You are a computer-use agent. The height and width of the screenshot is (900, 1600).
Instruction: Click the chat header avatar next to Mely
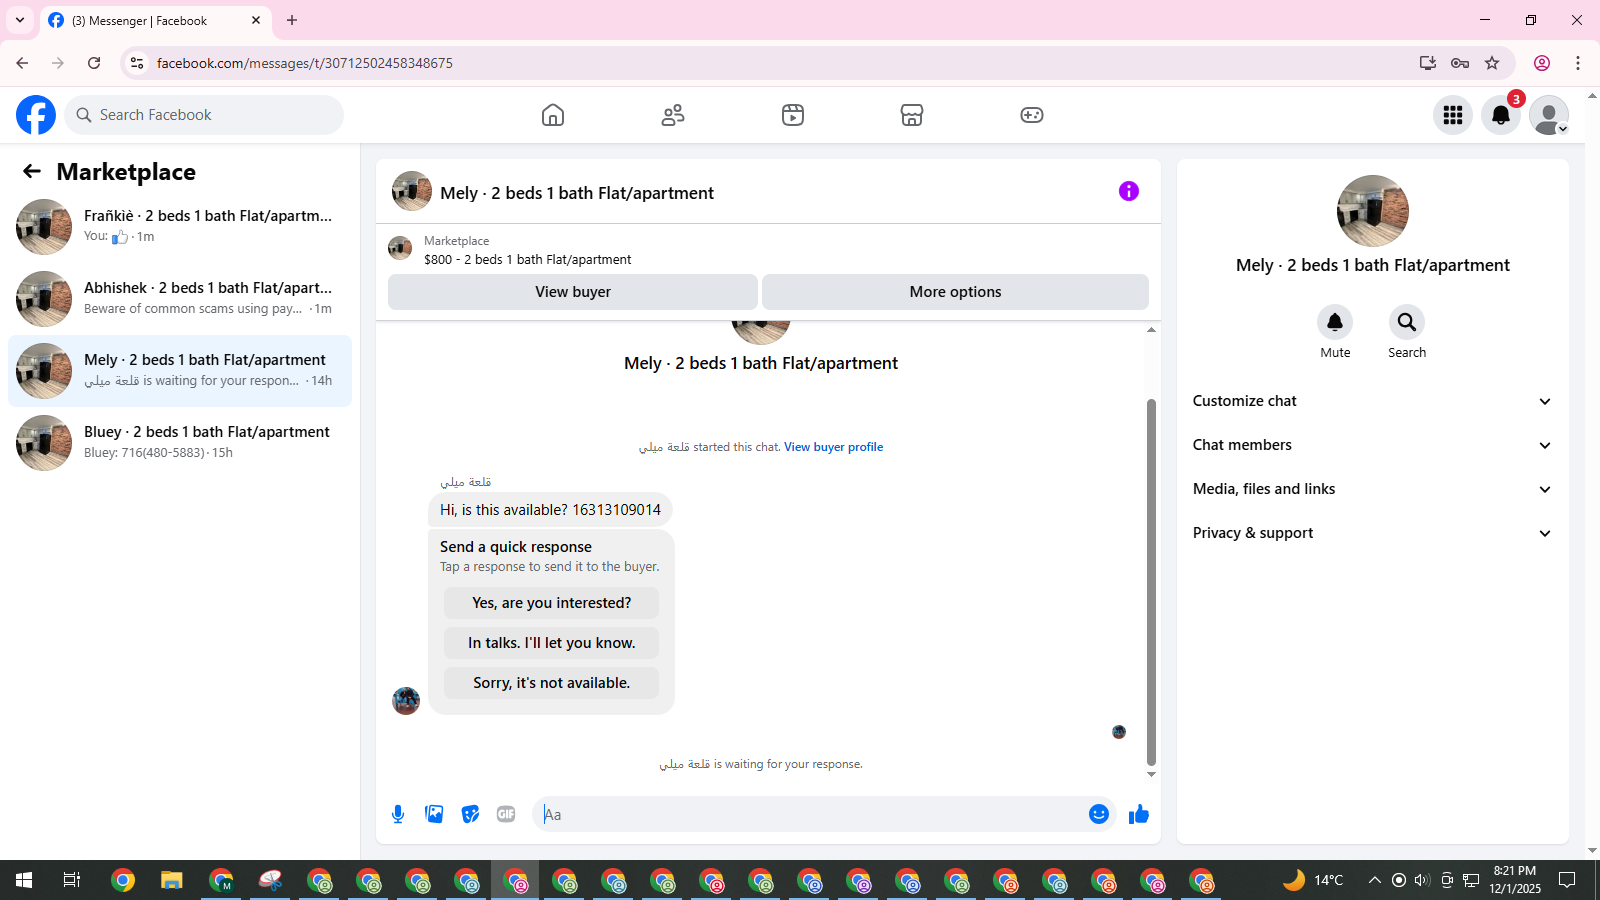point(412,191)
